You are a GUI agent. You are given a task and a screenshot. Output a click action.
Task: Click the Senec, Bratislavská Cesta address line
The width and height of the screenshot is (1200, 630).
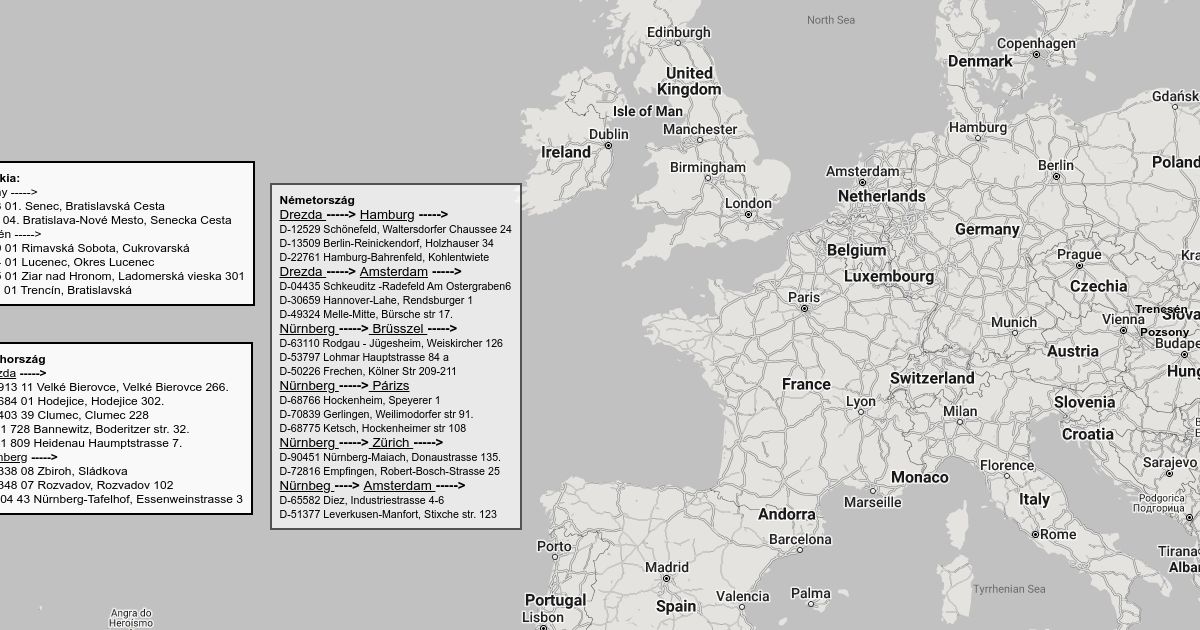[x=82, y=206]
